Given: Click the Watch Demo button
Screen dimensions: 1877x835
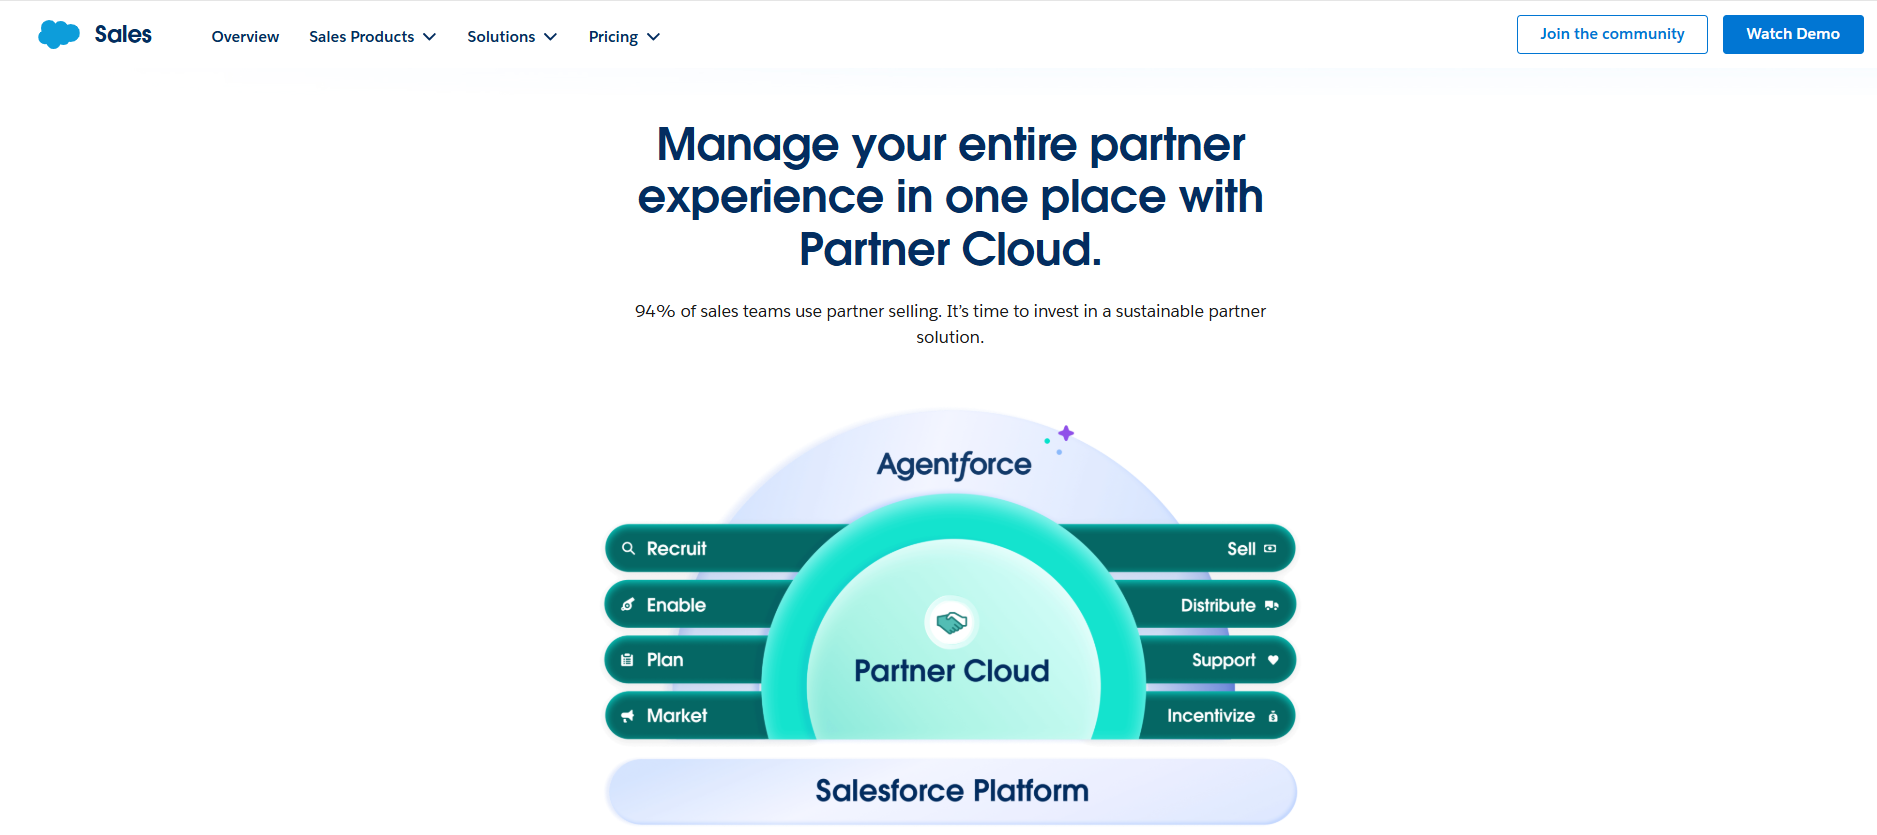Looking at the screenshot, I should point(1793,34).
